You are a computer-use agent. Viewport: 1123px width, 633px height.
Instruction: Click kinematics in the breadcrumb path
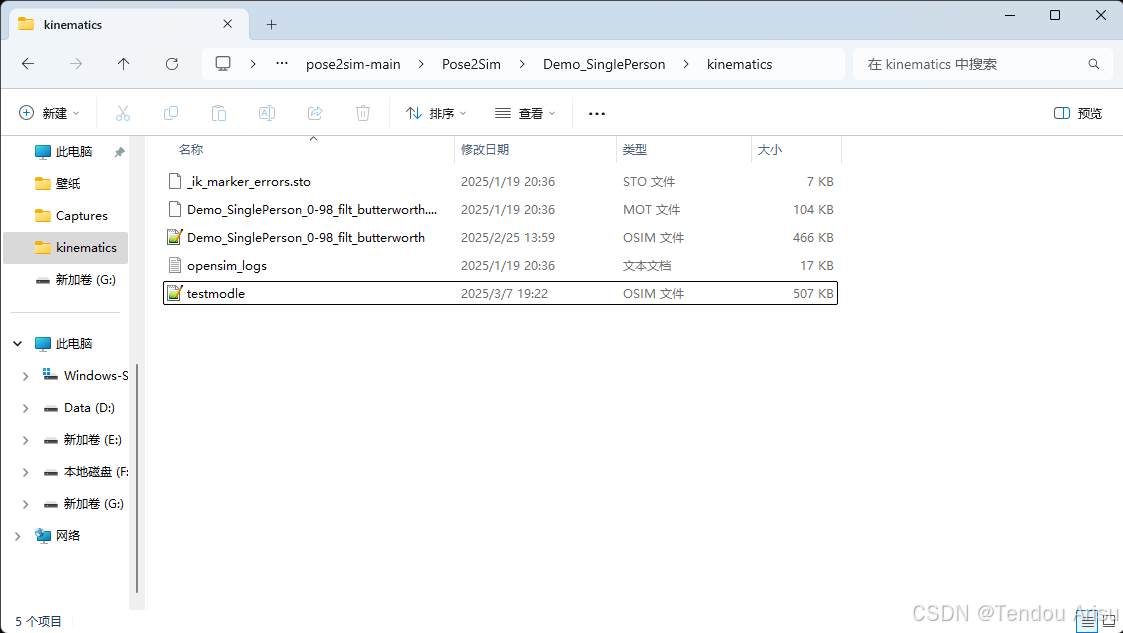click(739, 64)
